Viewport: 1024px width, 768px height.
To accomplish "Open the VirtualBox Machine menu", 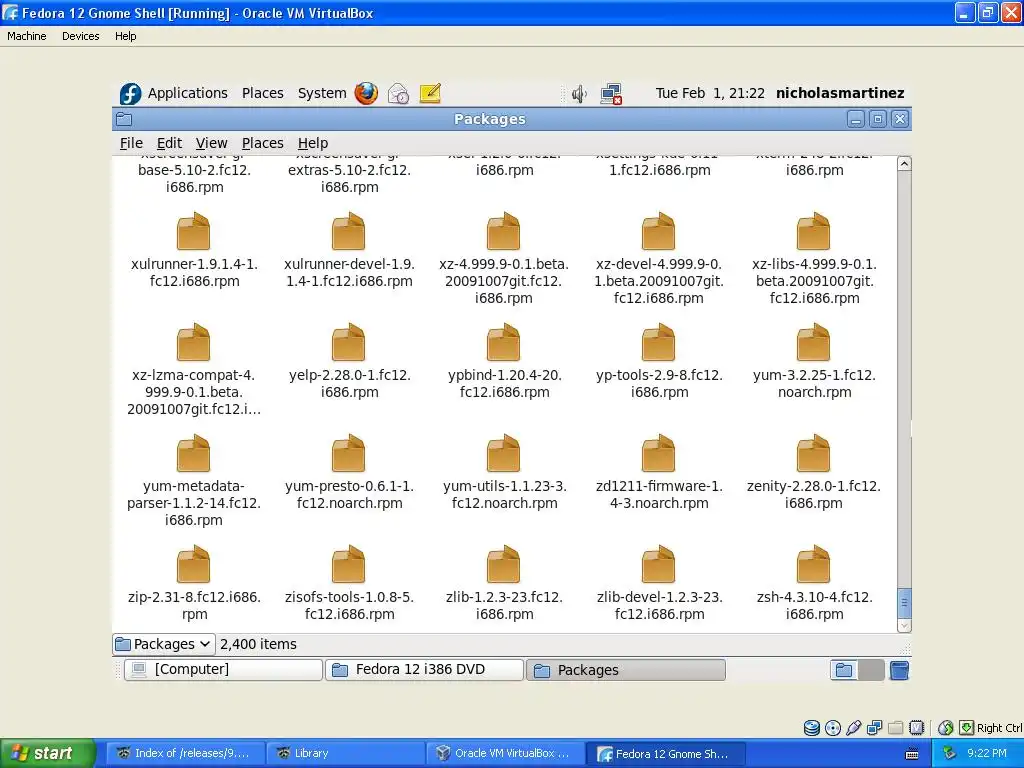I will [x=27, y=36].
